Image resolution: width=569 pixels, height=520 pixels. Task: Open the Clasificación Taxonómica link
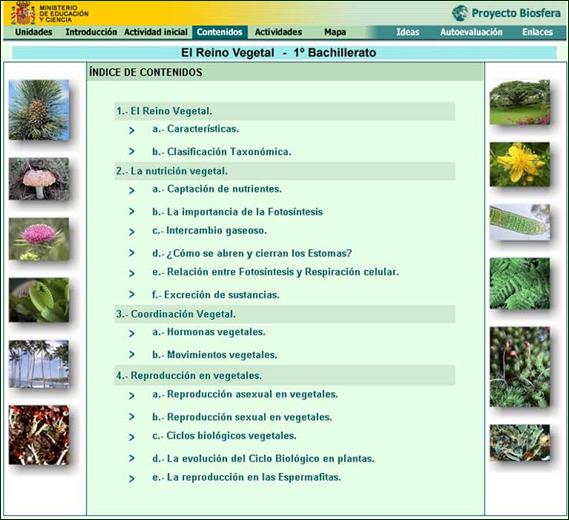pyautogui.click(x=222, y=152)
